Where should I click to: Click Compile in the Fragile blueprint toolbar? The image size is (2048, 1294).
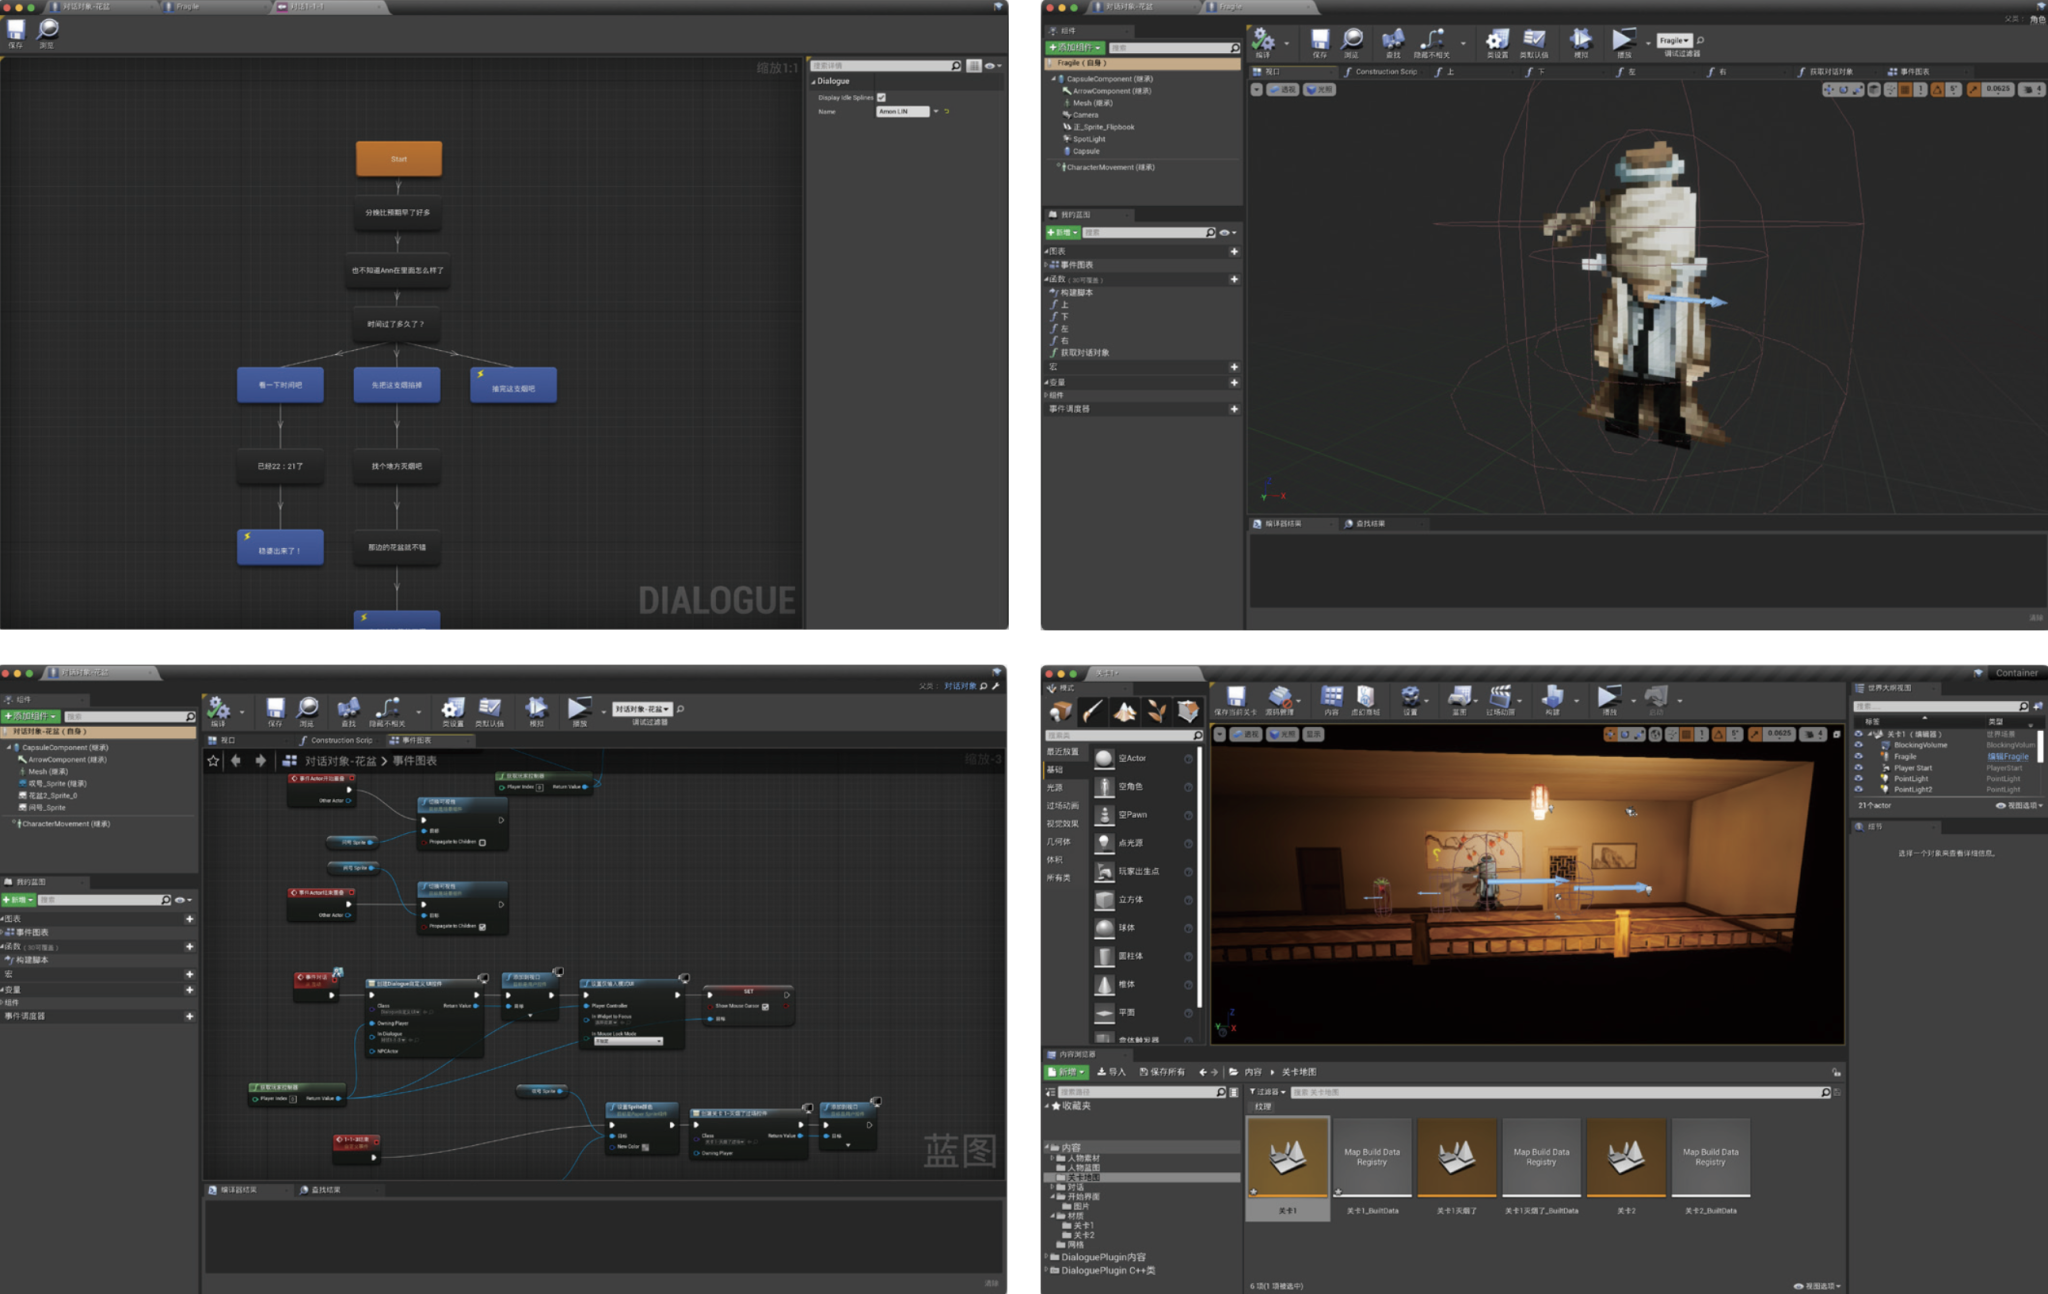tap(1263, 41)
